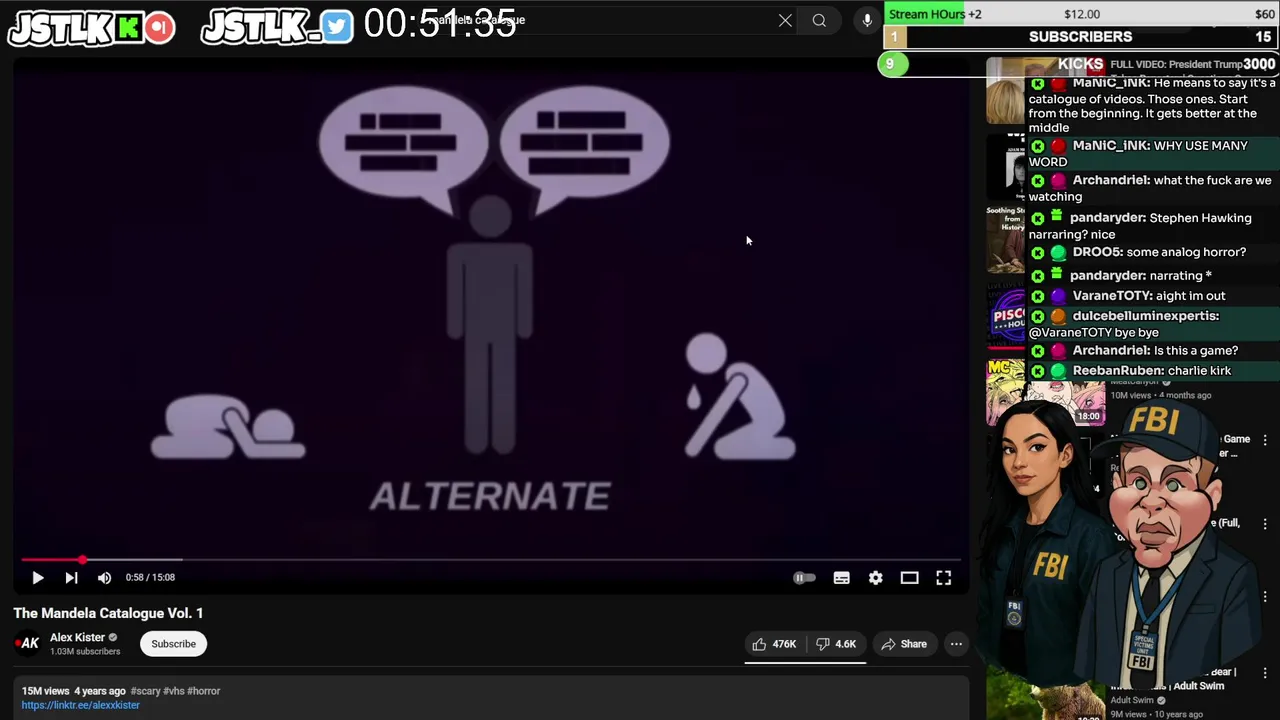Click the video title text
The width and height of the screenshot is (1280, 720).
coord(108,613)
